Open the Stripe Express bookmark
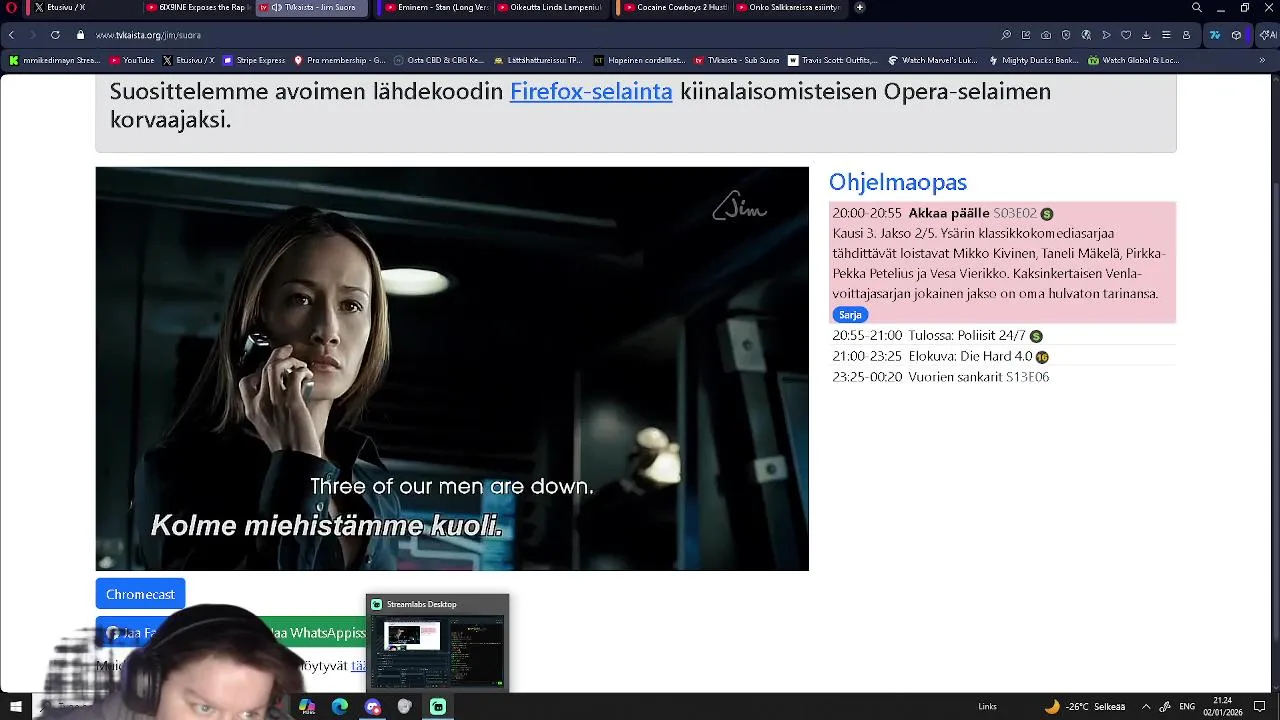This screenshot has height=720, width=1280. (254, 60)
